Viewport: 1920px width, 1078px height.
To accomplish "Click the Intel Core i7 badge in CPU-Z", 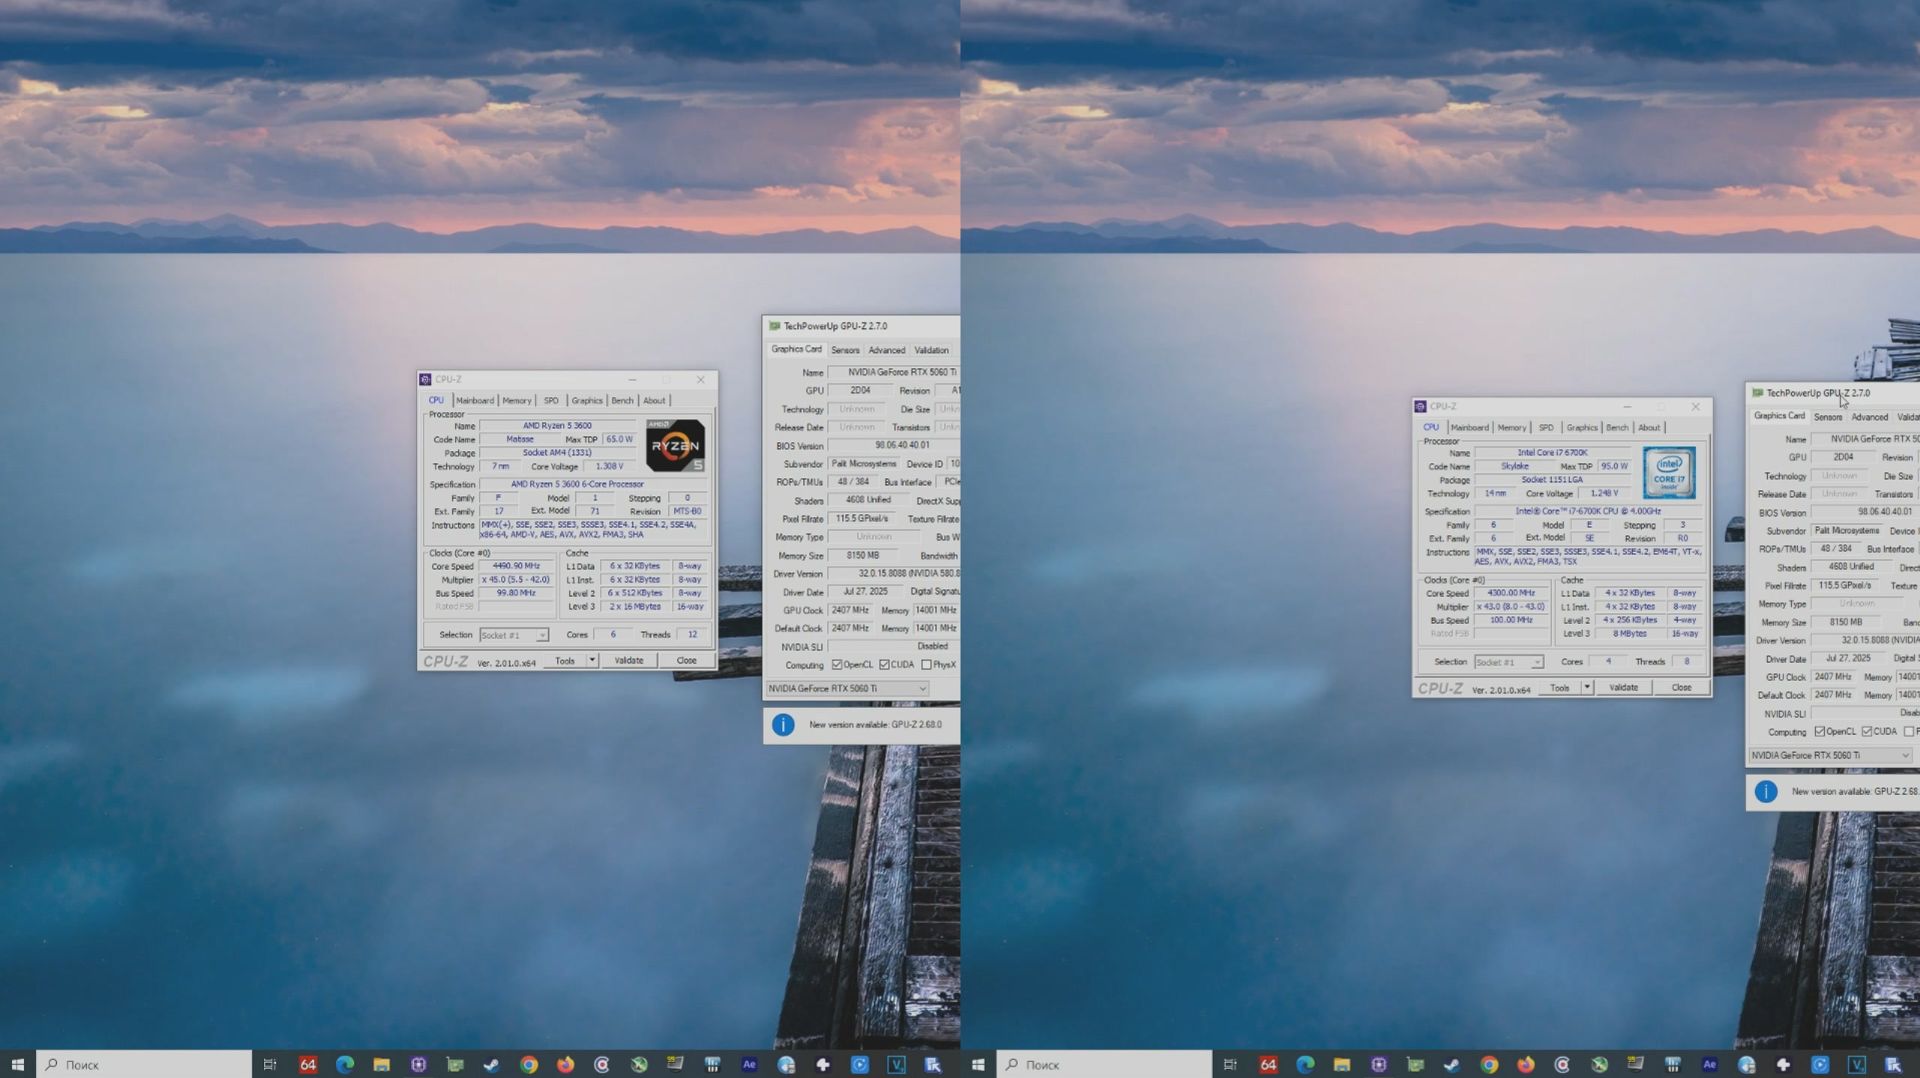I will pyautogui.click(x=1670, y=471).
